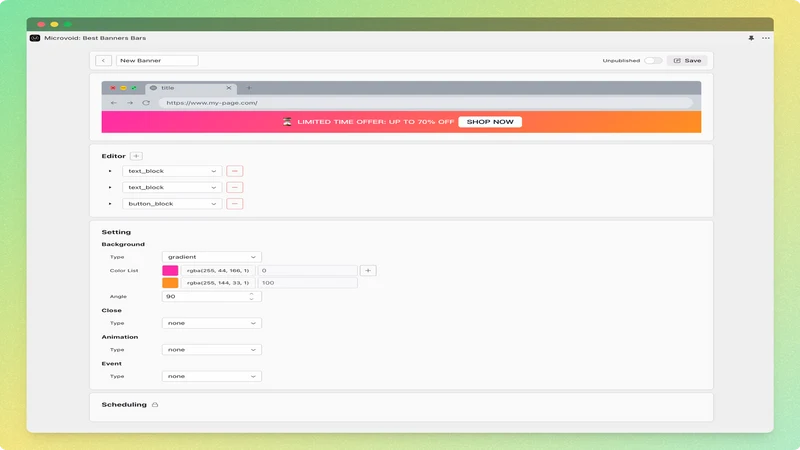Open the second text_block dropdown

click(x=172, y=188)
